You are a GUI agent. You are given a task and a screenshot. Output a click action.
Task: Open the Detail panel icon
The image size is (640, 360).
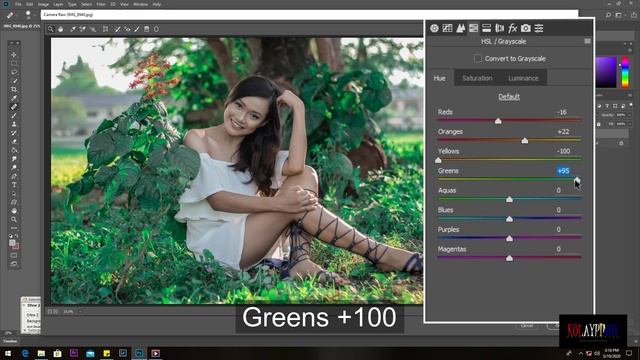(460, 28)
